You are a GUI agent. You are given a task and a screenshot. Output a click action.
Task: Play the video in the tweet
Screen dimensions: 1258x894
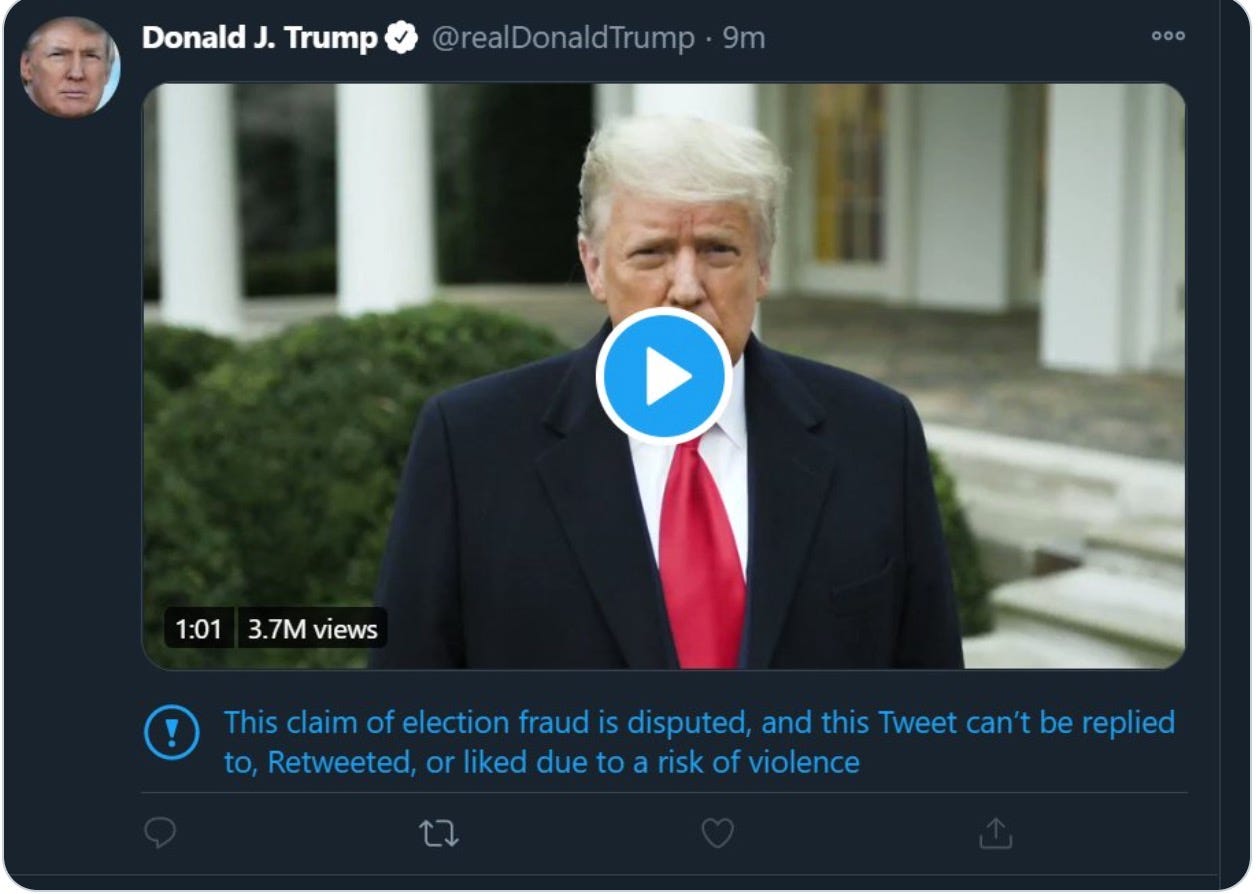click(663, 376)
